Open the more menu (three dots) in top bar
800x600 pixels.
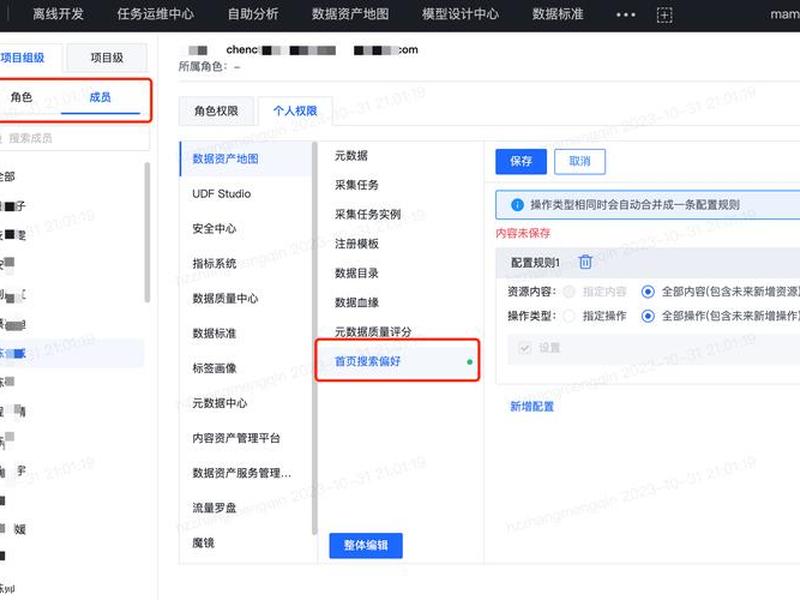626,15
